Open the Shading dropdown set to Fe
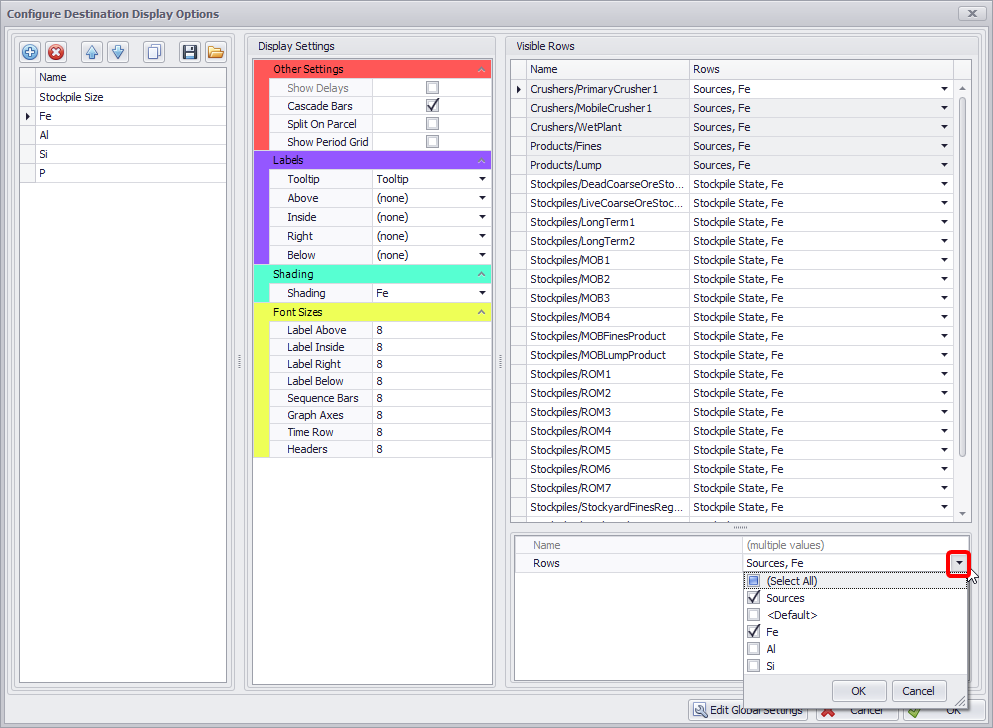The width and height of the screenshot is (993, 728). 482,294
